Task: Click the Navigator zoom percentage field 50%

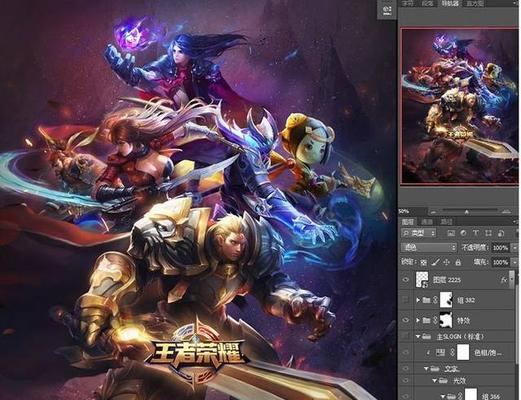Action: pyautogui.click(x=412, y=211)
